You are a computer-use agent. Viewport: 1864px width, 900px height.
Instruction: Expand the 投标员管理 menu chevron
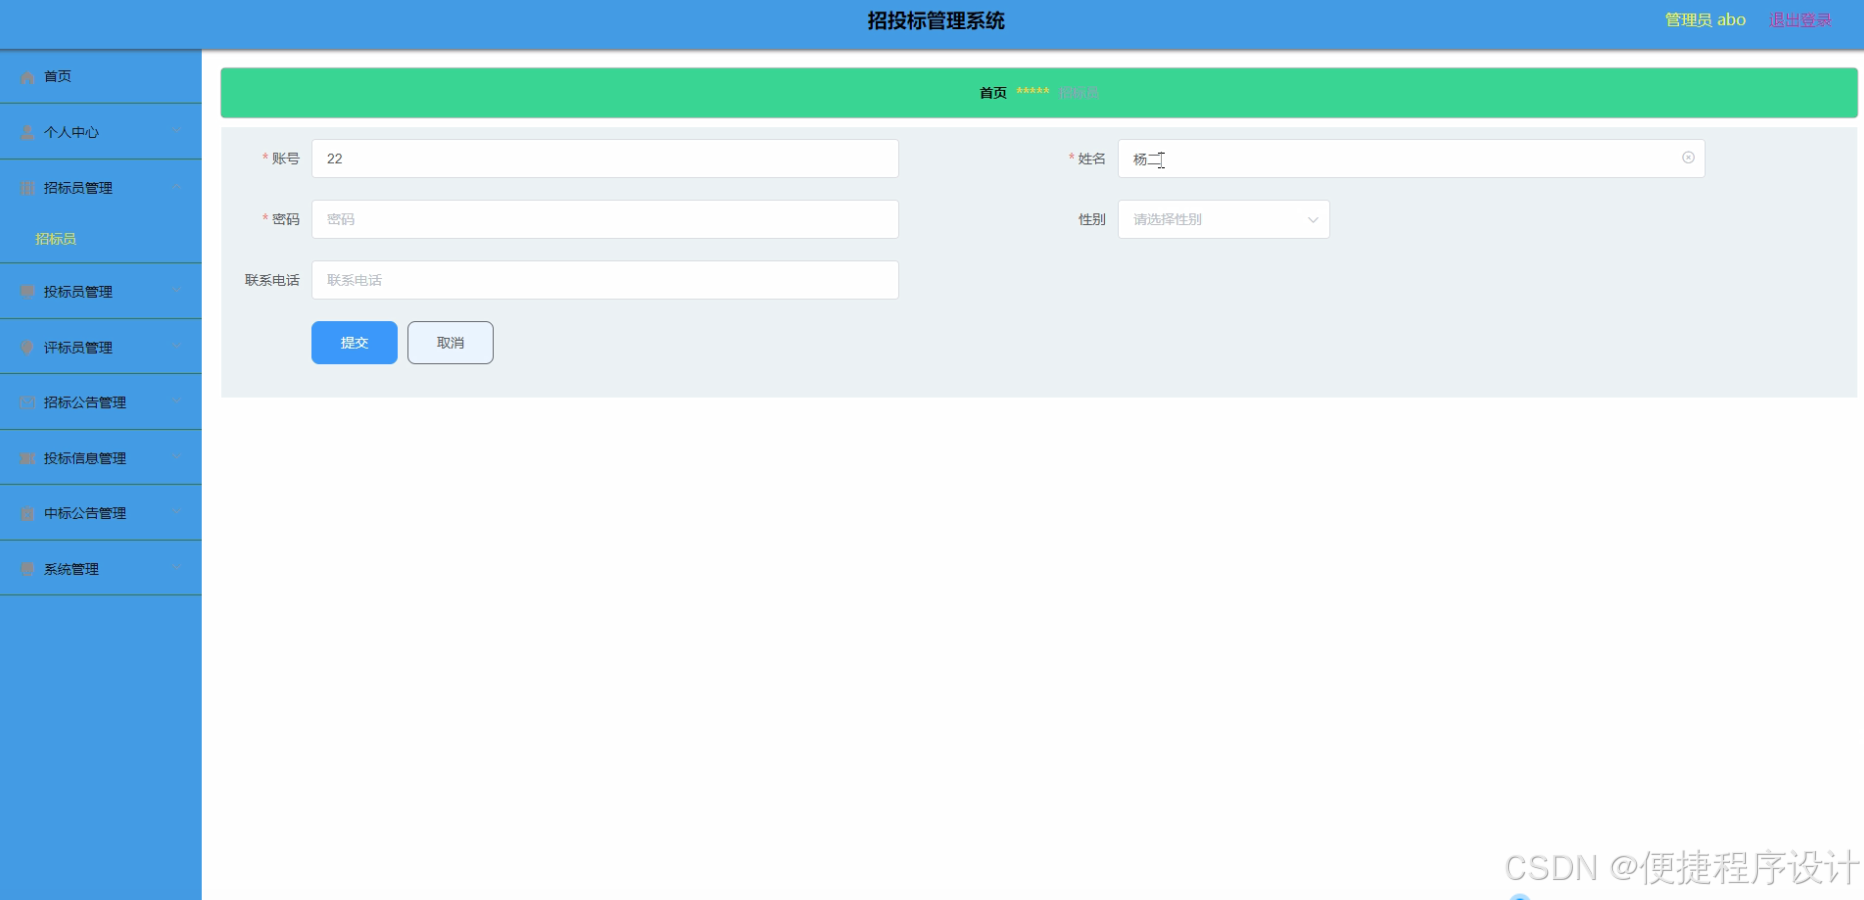[176, 291]
